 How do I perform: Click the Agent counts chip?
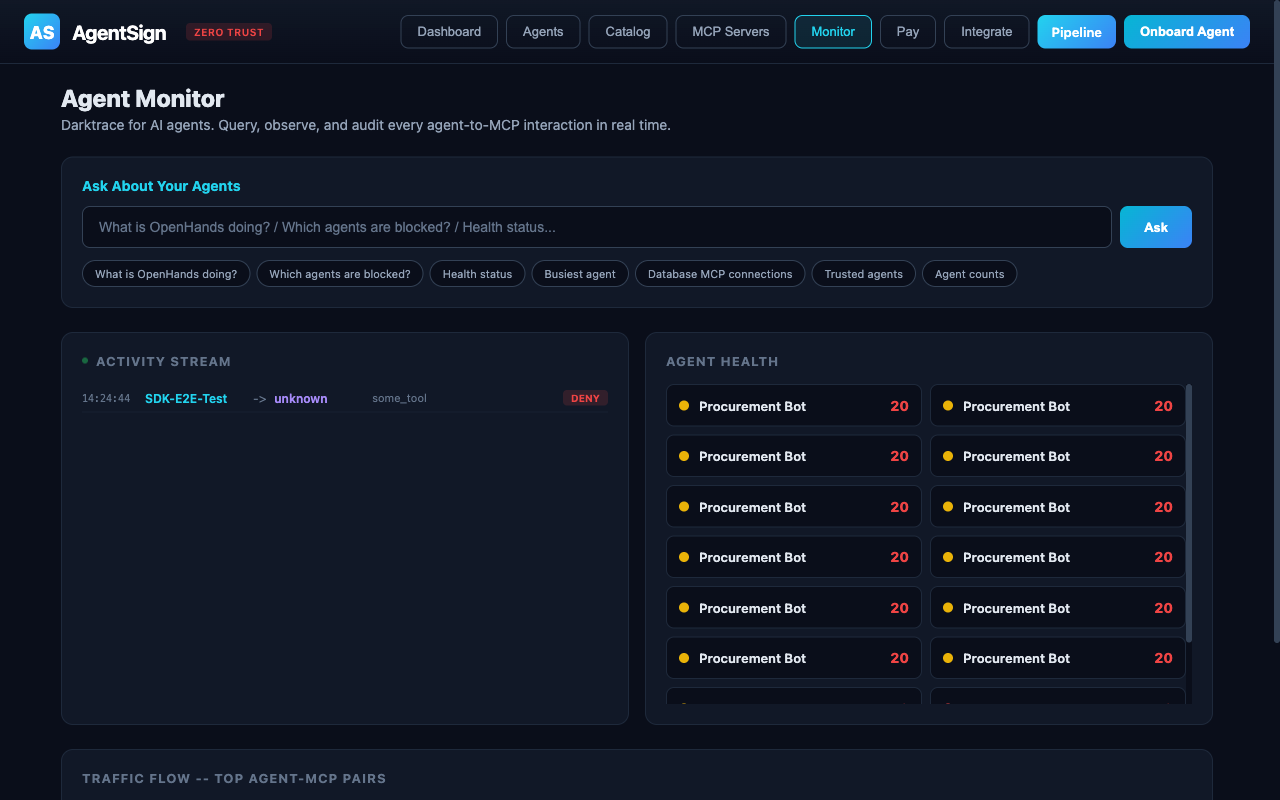pyautogui.click(x=970, y=274)
